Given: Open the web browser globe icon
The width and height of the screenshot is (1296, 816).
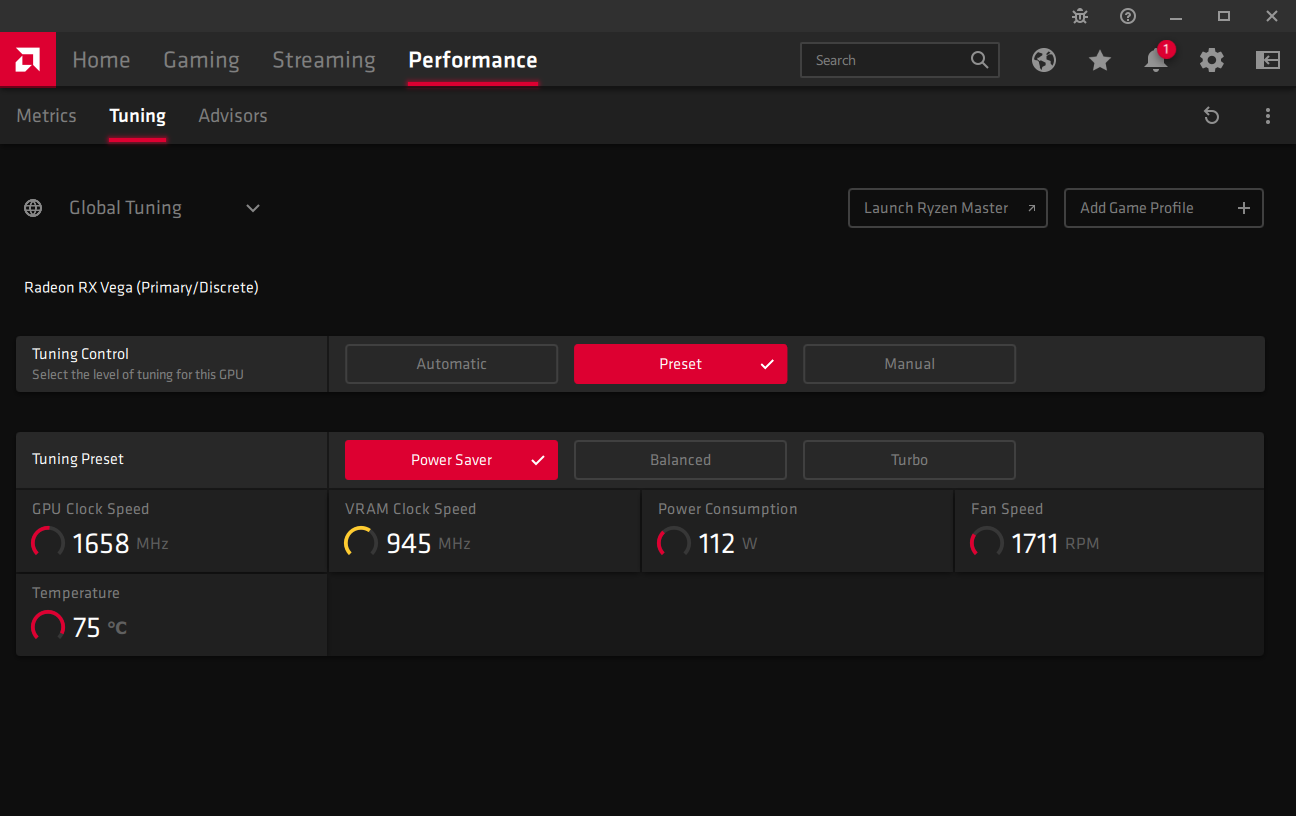Looking at the screenshot, I should [1044, 60].
